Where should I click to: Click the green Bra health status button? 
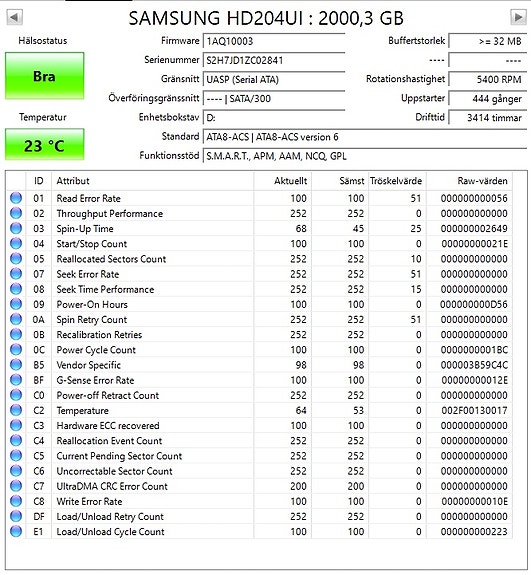44,76
